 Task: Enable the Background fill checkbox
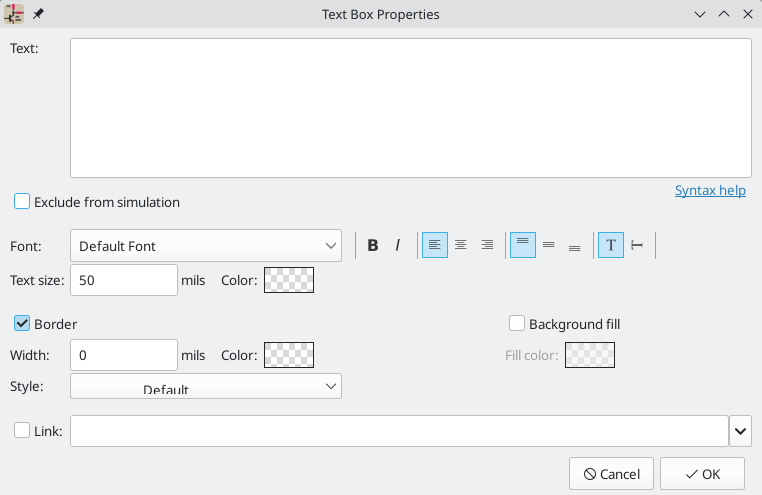[x=517, y=324]
